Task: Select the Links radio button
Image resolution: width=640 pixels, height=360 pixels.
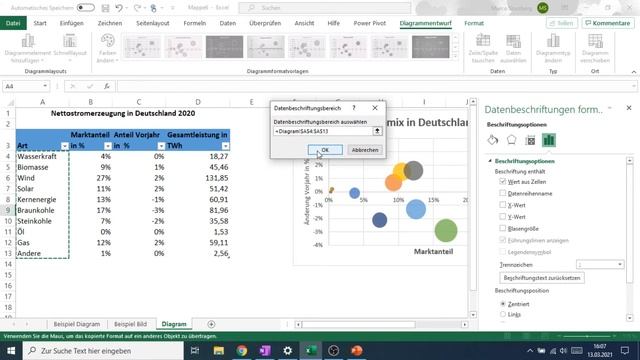Action: (503, 314)
